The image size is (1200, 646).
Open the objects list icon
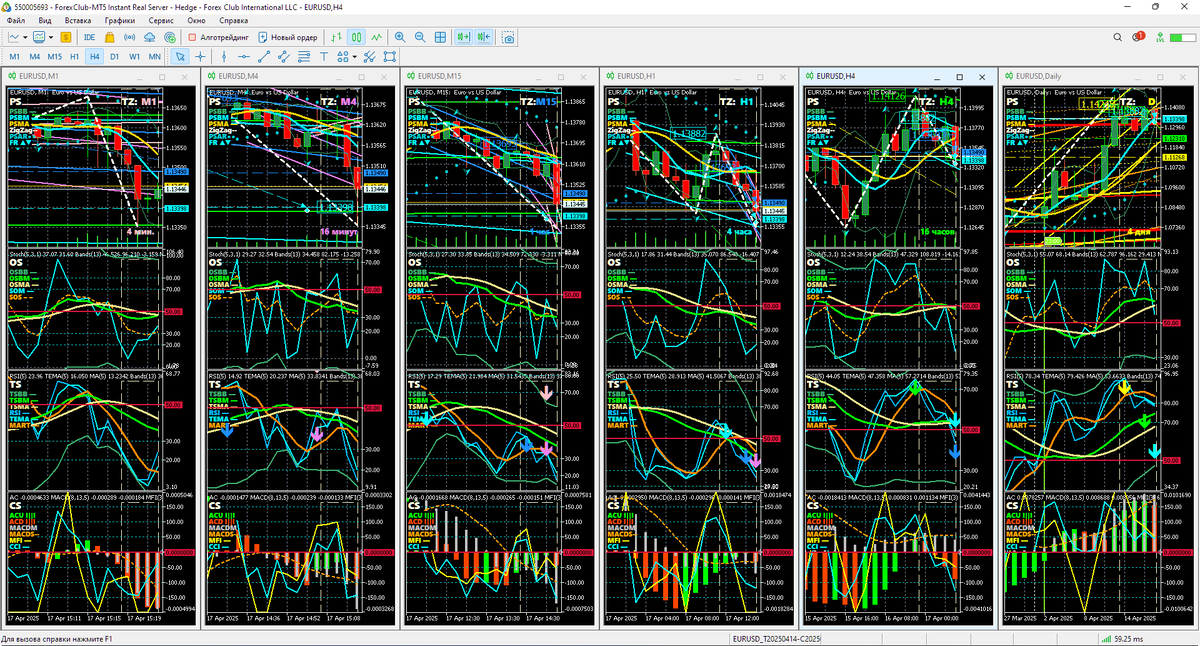tap(389, 57)
